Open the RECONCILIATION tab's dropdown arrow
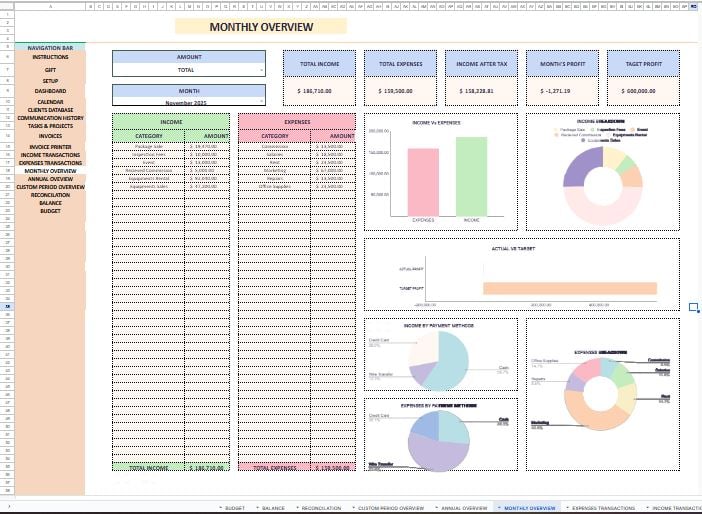The image size is (702, 514). click(298, 508)
